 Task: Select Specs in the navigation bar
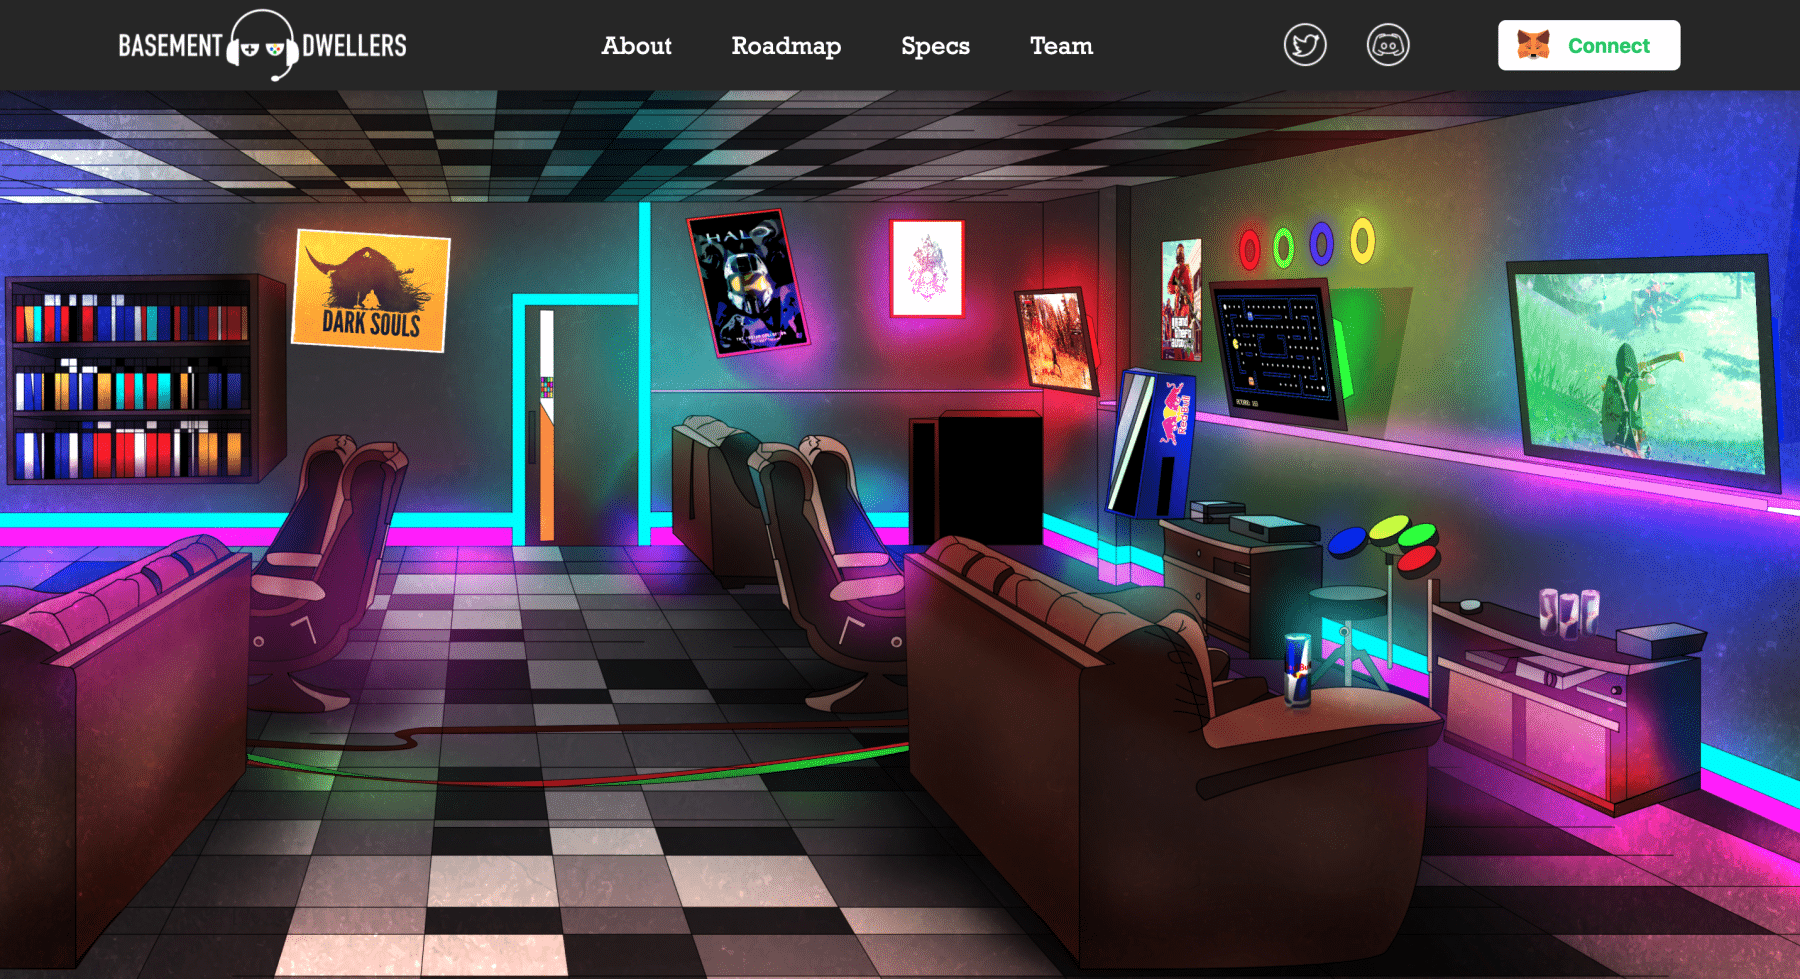tap(935, 46)
